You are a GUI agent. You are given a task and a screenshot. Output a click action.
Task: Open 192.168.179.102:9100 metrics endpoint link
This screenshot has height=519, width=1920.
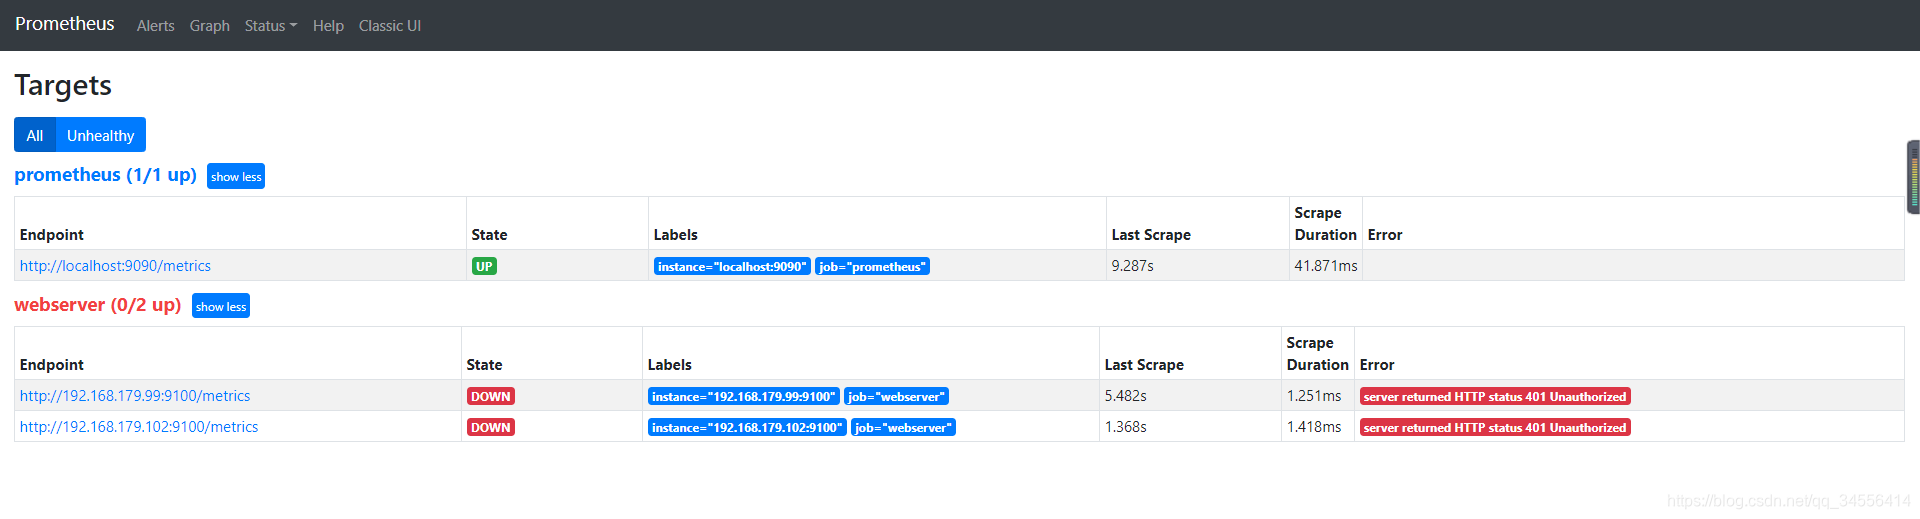tap(139, 427)
